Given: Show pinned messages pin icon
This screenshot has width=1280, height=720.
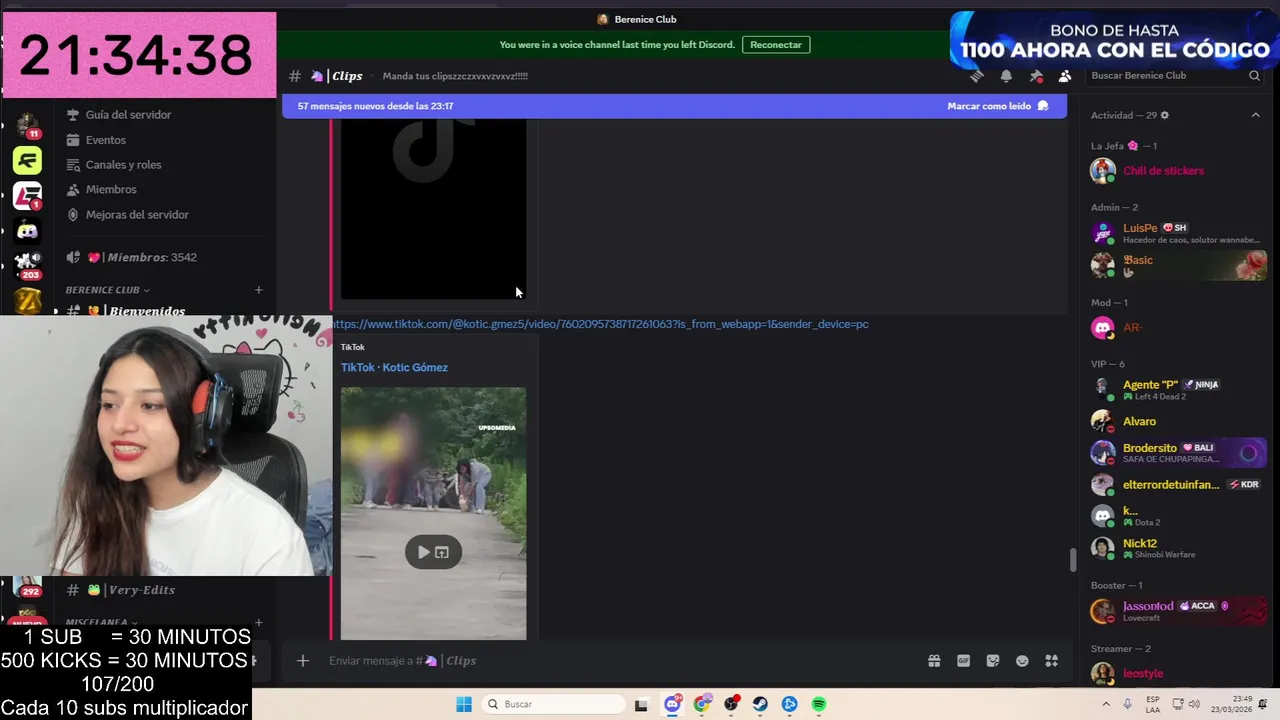Looking at the screenshot, I should 1036,76.
